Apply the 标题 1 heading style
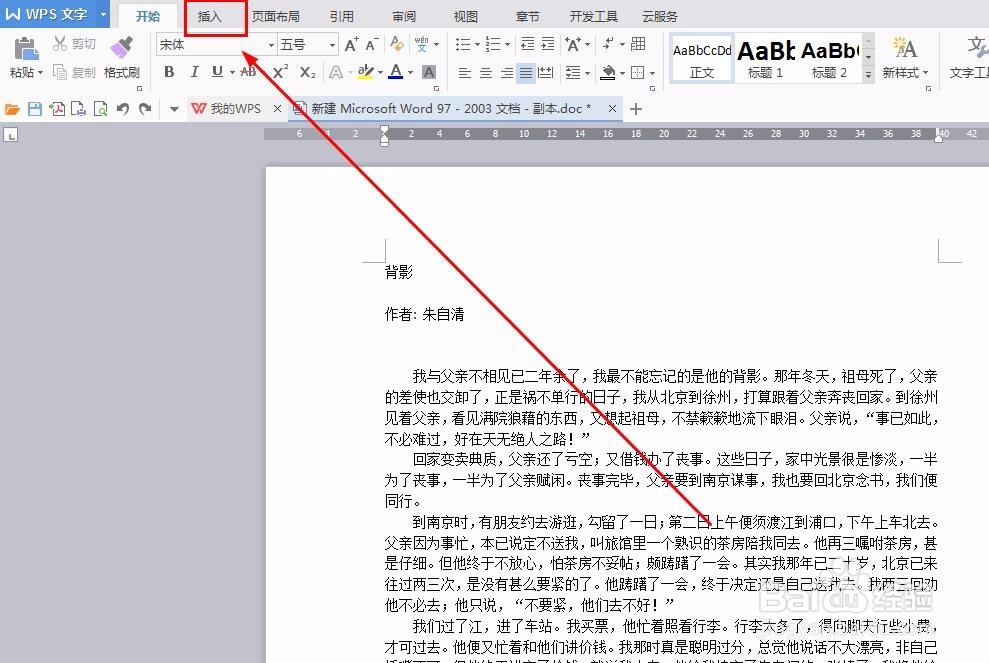Screen dimensions: 989x663 point(765,59)
